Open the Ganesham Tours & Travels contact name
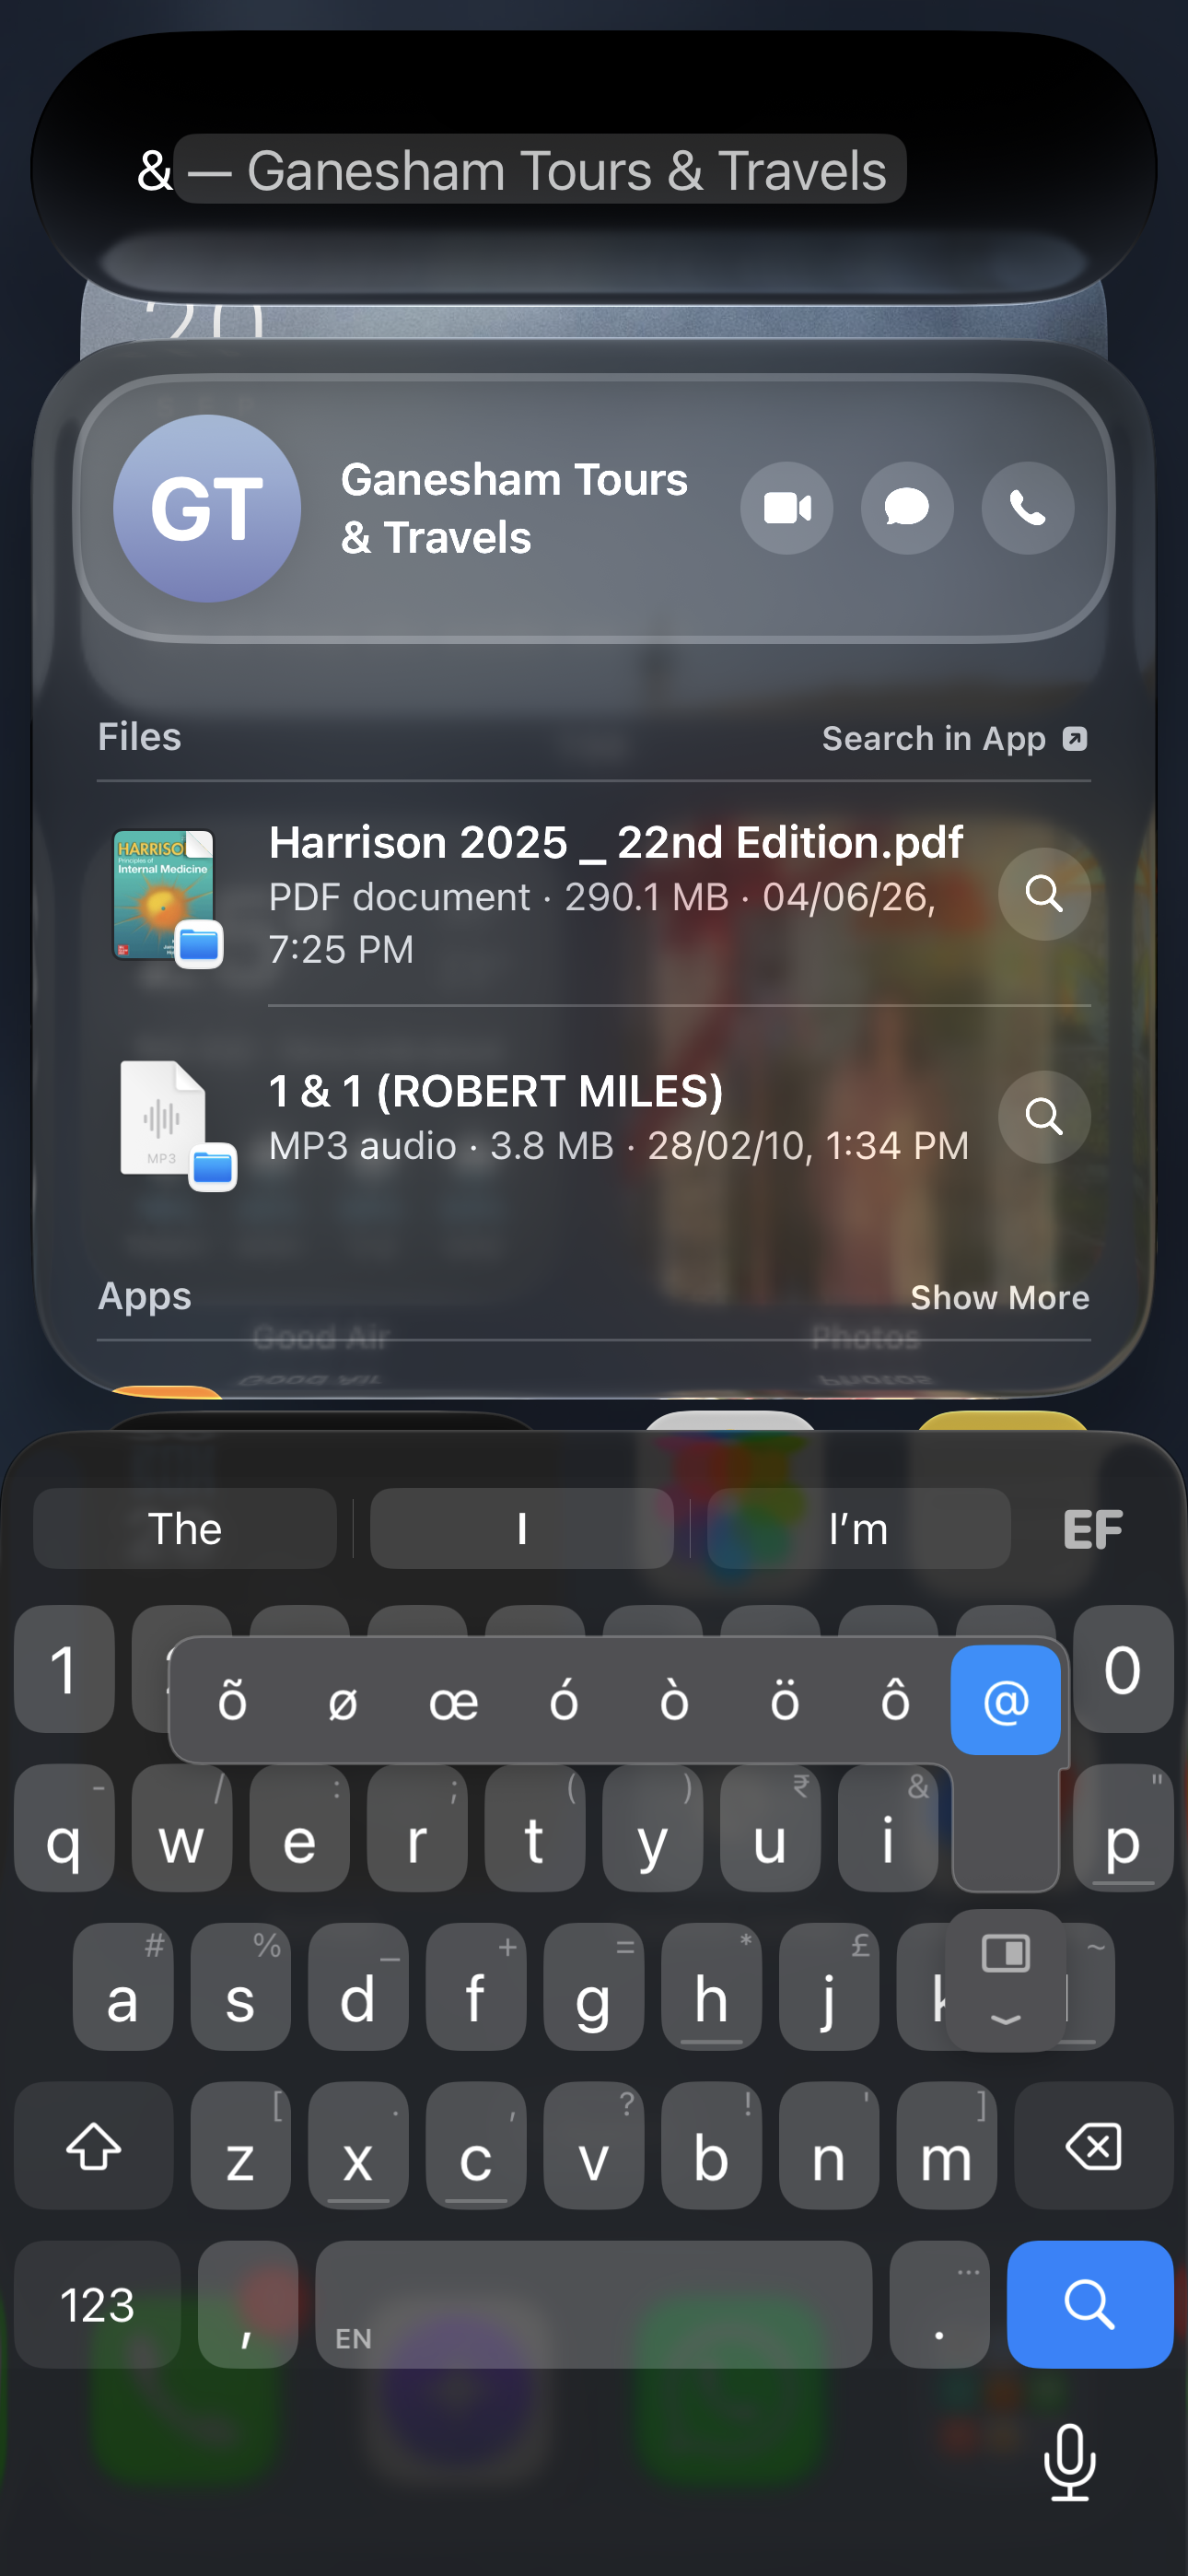This screenshot has height=2576, width=1188. pyautogui.click(x=514, y=508)
